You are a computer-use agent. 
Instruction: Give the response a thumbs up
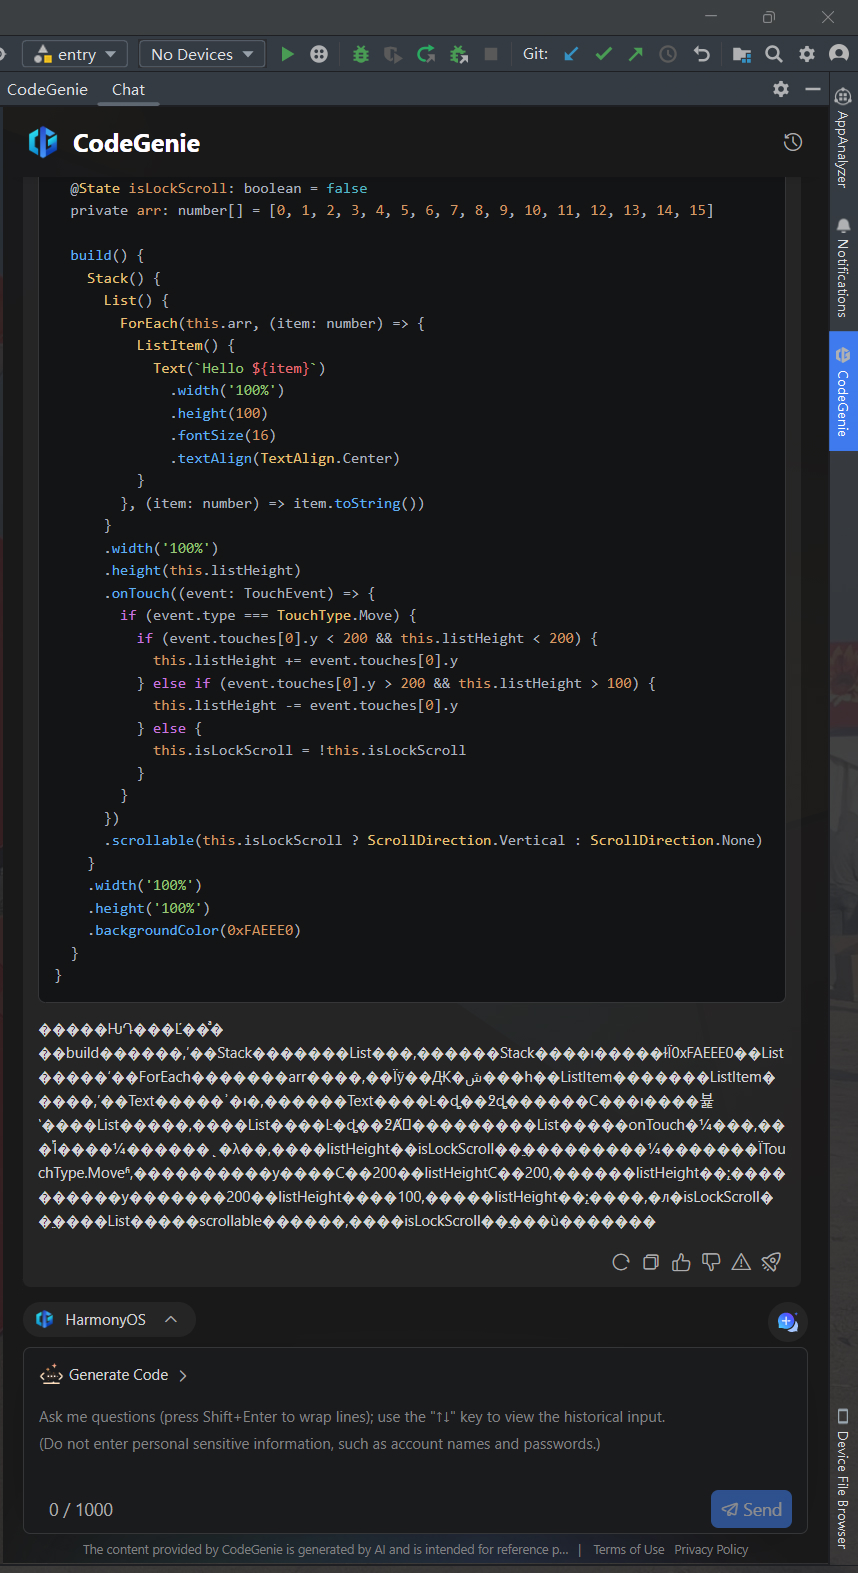[681, 1262]
